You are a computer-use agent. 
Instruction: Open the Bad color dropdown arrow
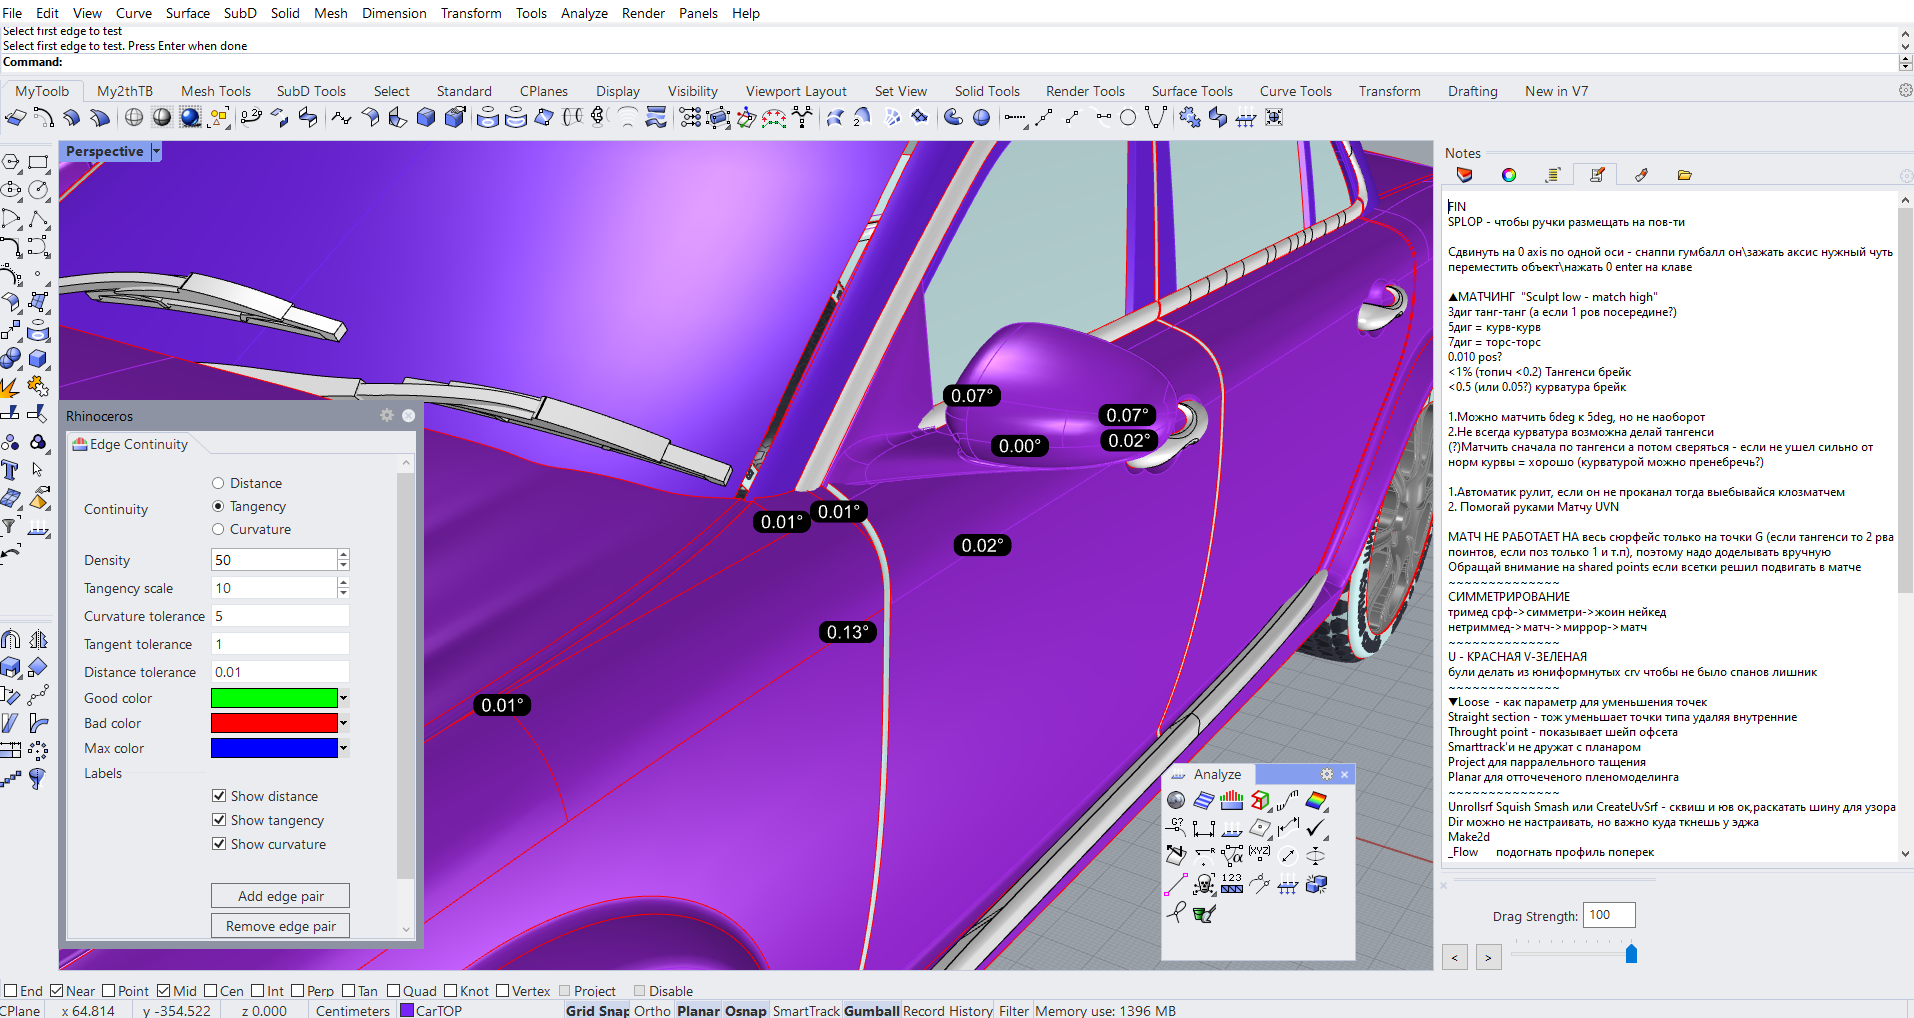tap(343, 723)
